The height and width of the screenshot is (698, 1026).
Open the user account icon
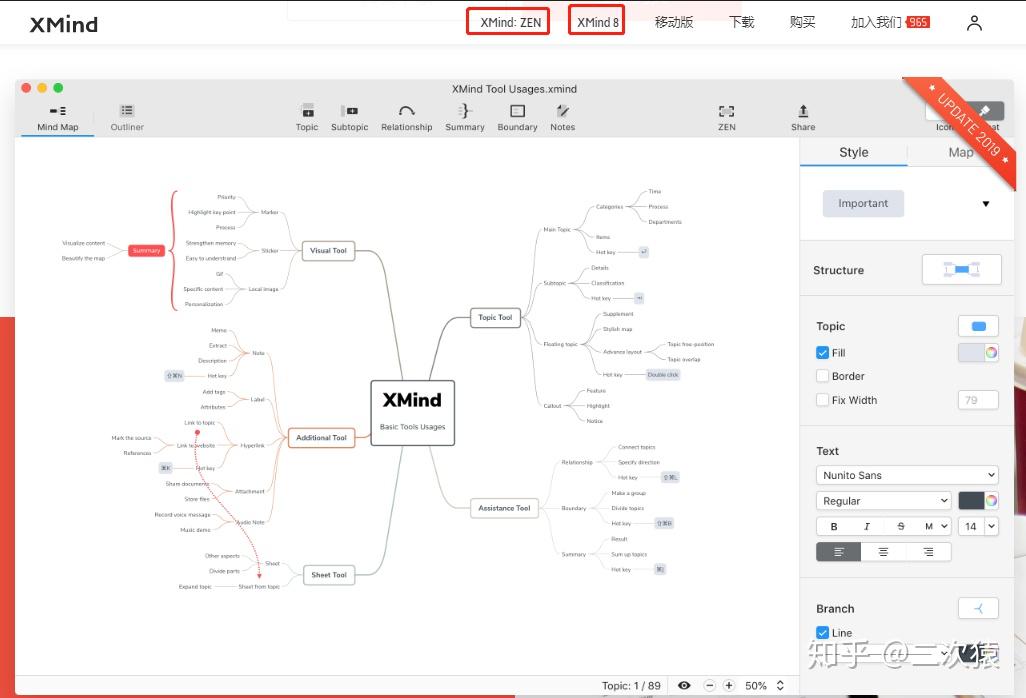pyautogui.click(x=974, y=23)
